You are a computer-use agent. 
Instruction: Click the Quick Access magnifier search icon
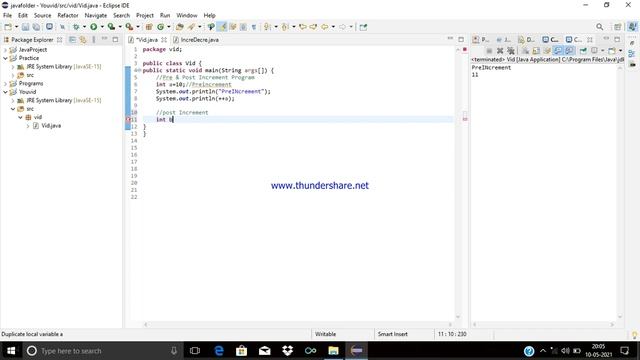(x=599, y=27)
